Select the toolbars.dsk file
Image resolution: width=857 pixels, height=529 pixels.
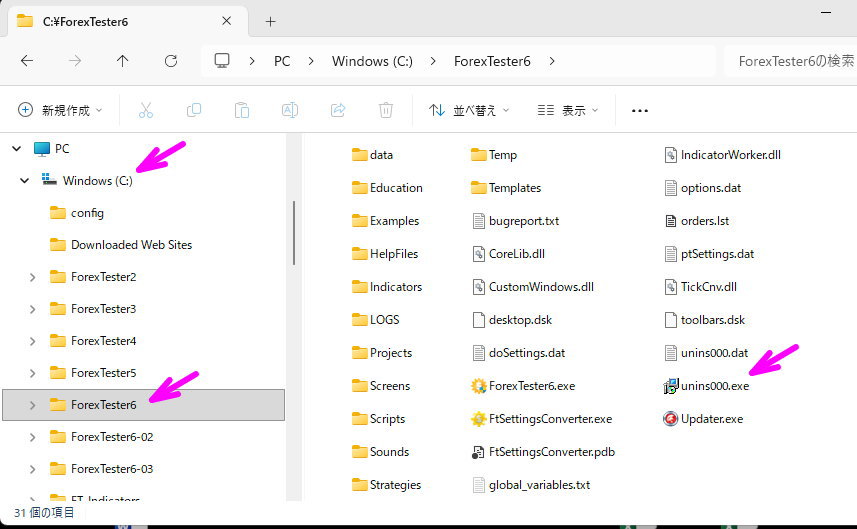pos(704,320)
